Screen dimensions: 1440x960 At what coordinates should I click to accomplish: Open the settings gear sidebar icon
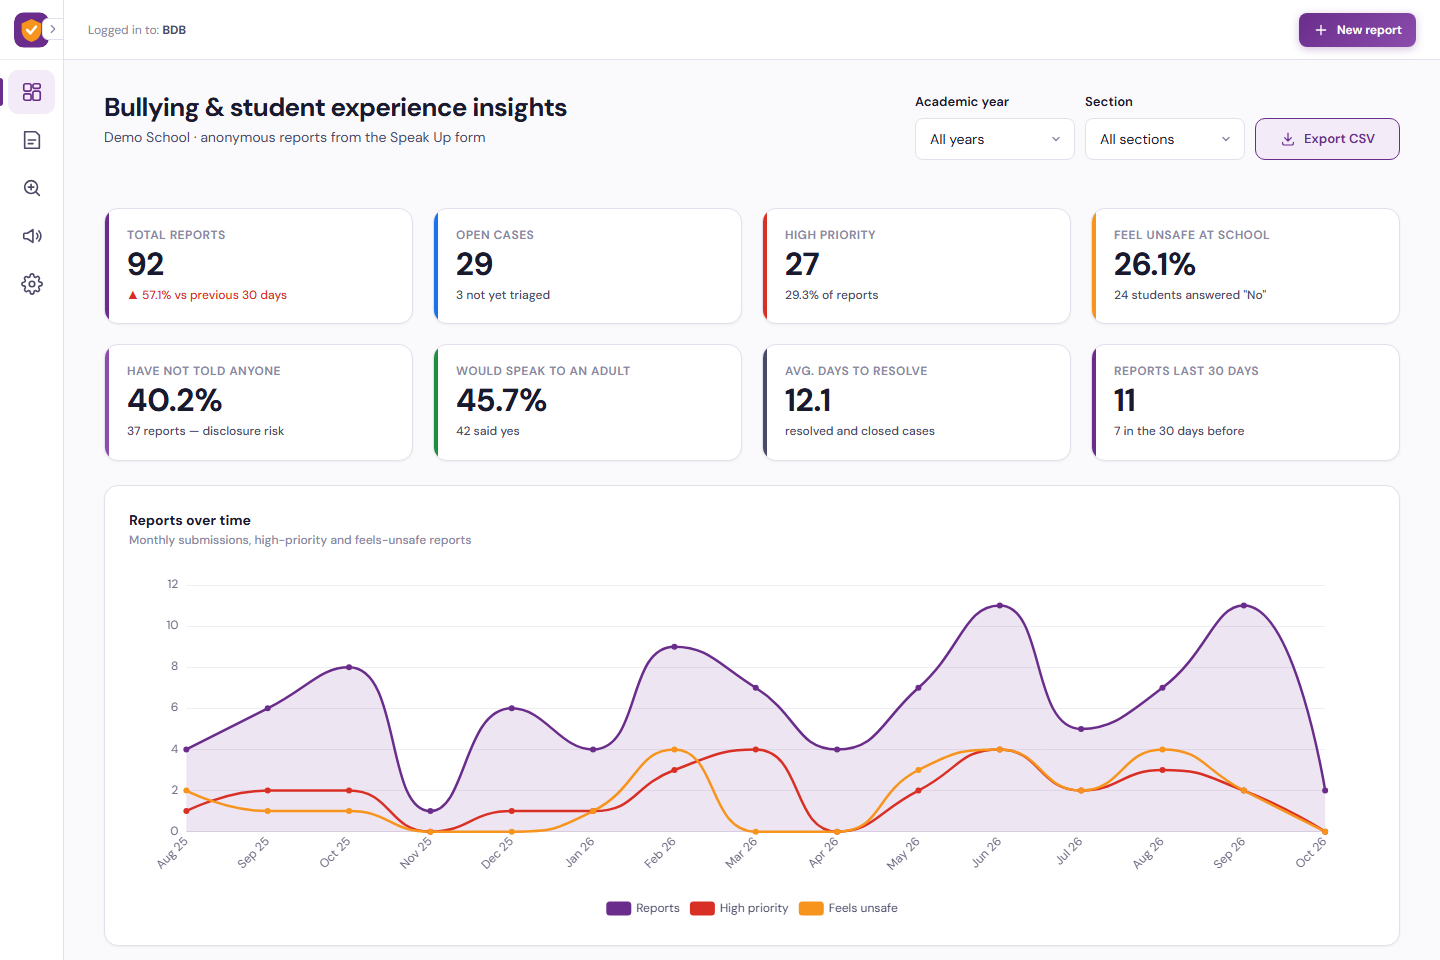32,284
